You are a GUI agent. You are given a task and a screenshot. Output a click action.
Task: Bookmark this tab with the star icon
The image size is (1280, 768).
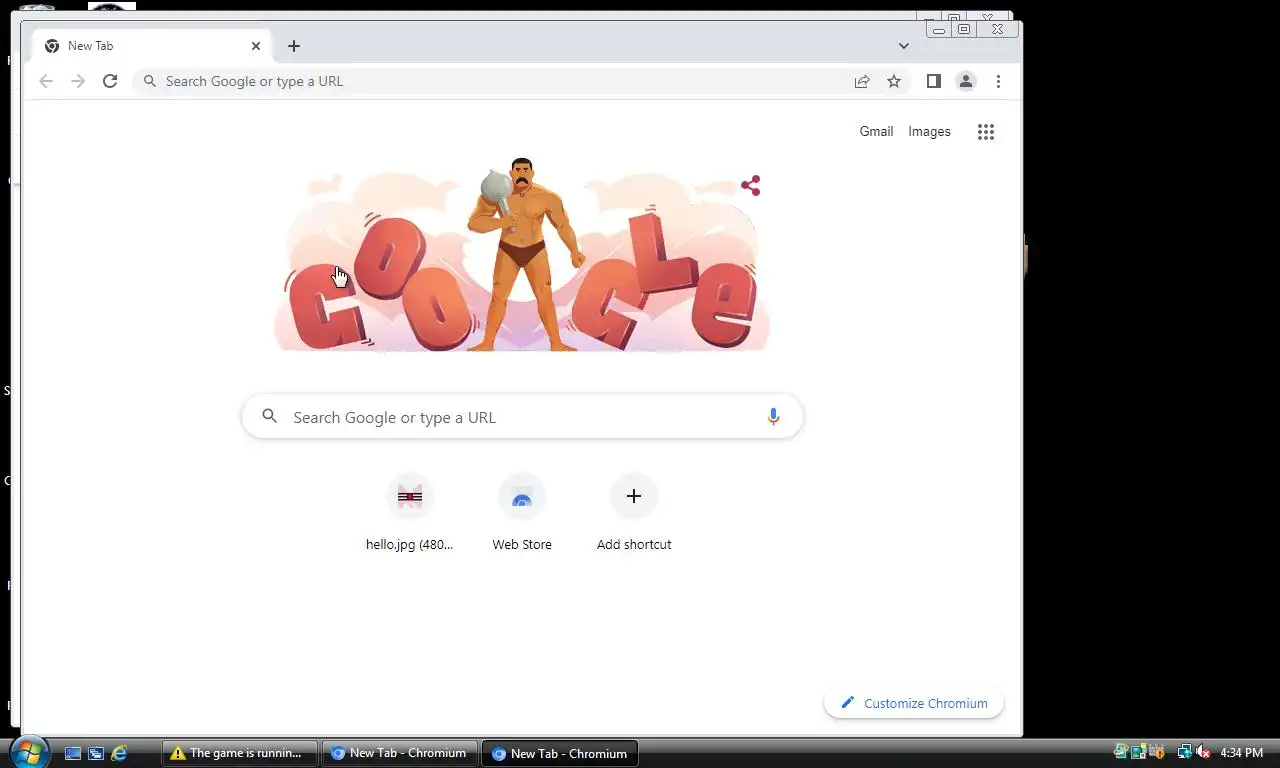(894, 81)
